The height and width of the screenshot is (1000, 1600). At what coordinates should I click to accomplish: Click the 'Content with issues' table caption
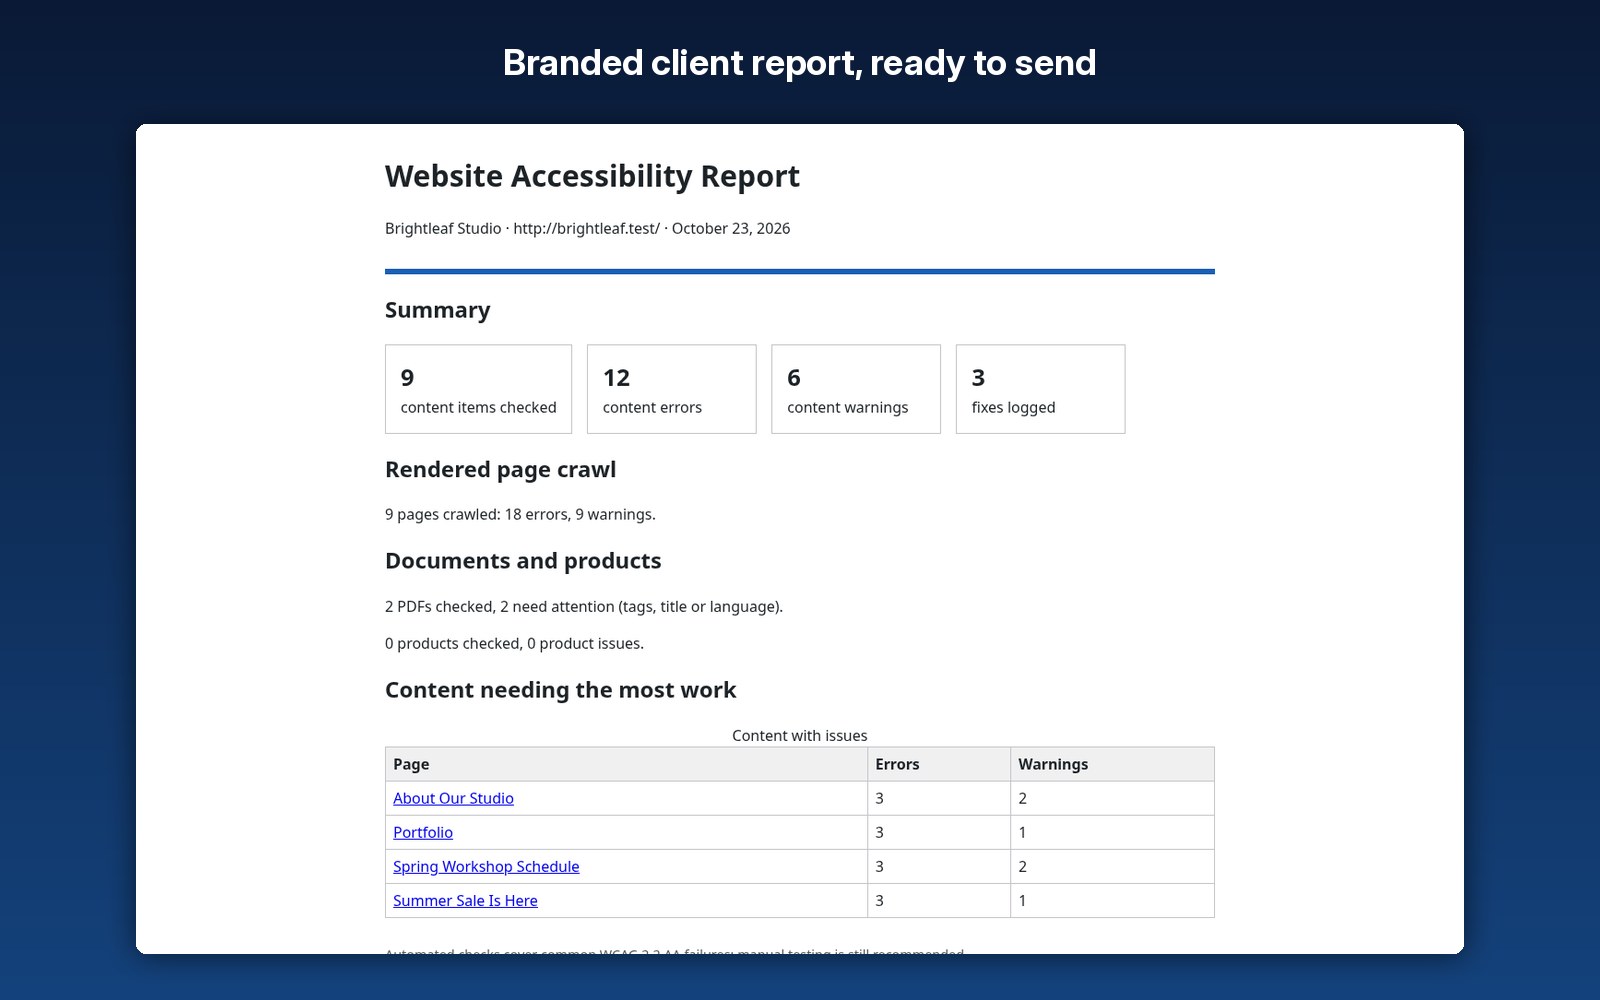[800, 735]
